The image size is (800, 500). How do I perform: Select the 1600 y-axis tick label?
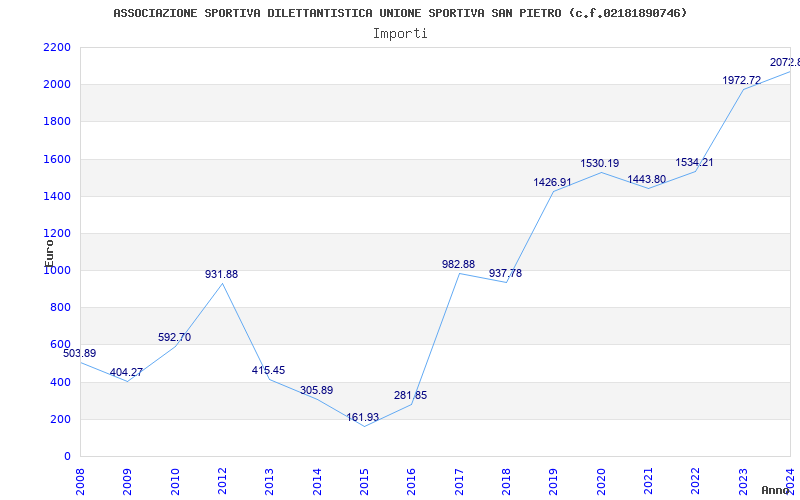(x=57, y=159)
